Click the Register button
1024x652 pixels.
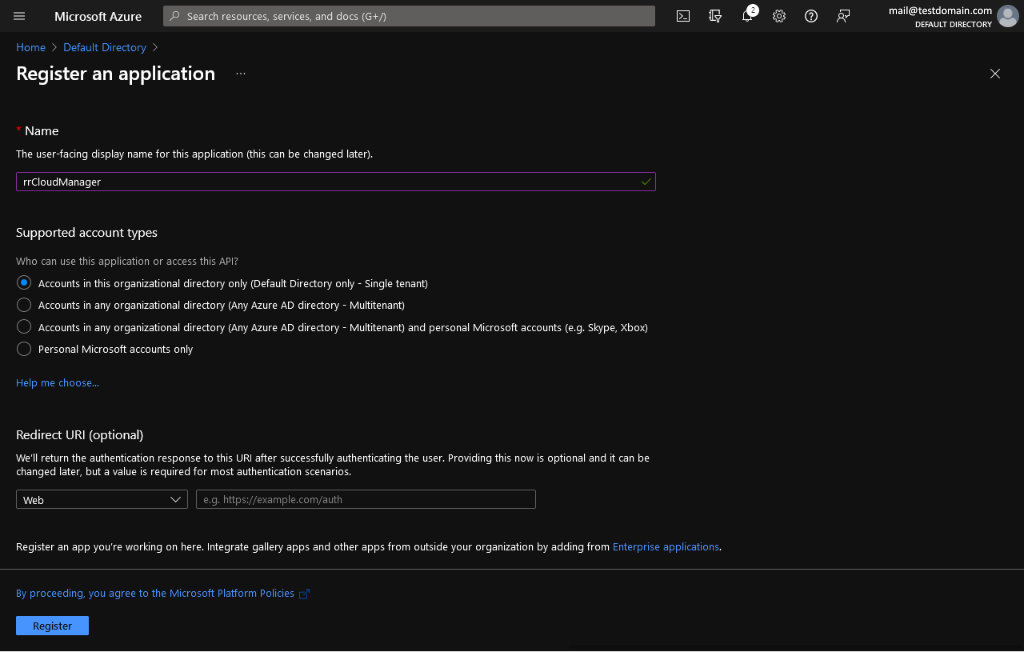[x=52, y=626]
